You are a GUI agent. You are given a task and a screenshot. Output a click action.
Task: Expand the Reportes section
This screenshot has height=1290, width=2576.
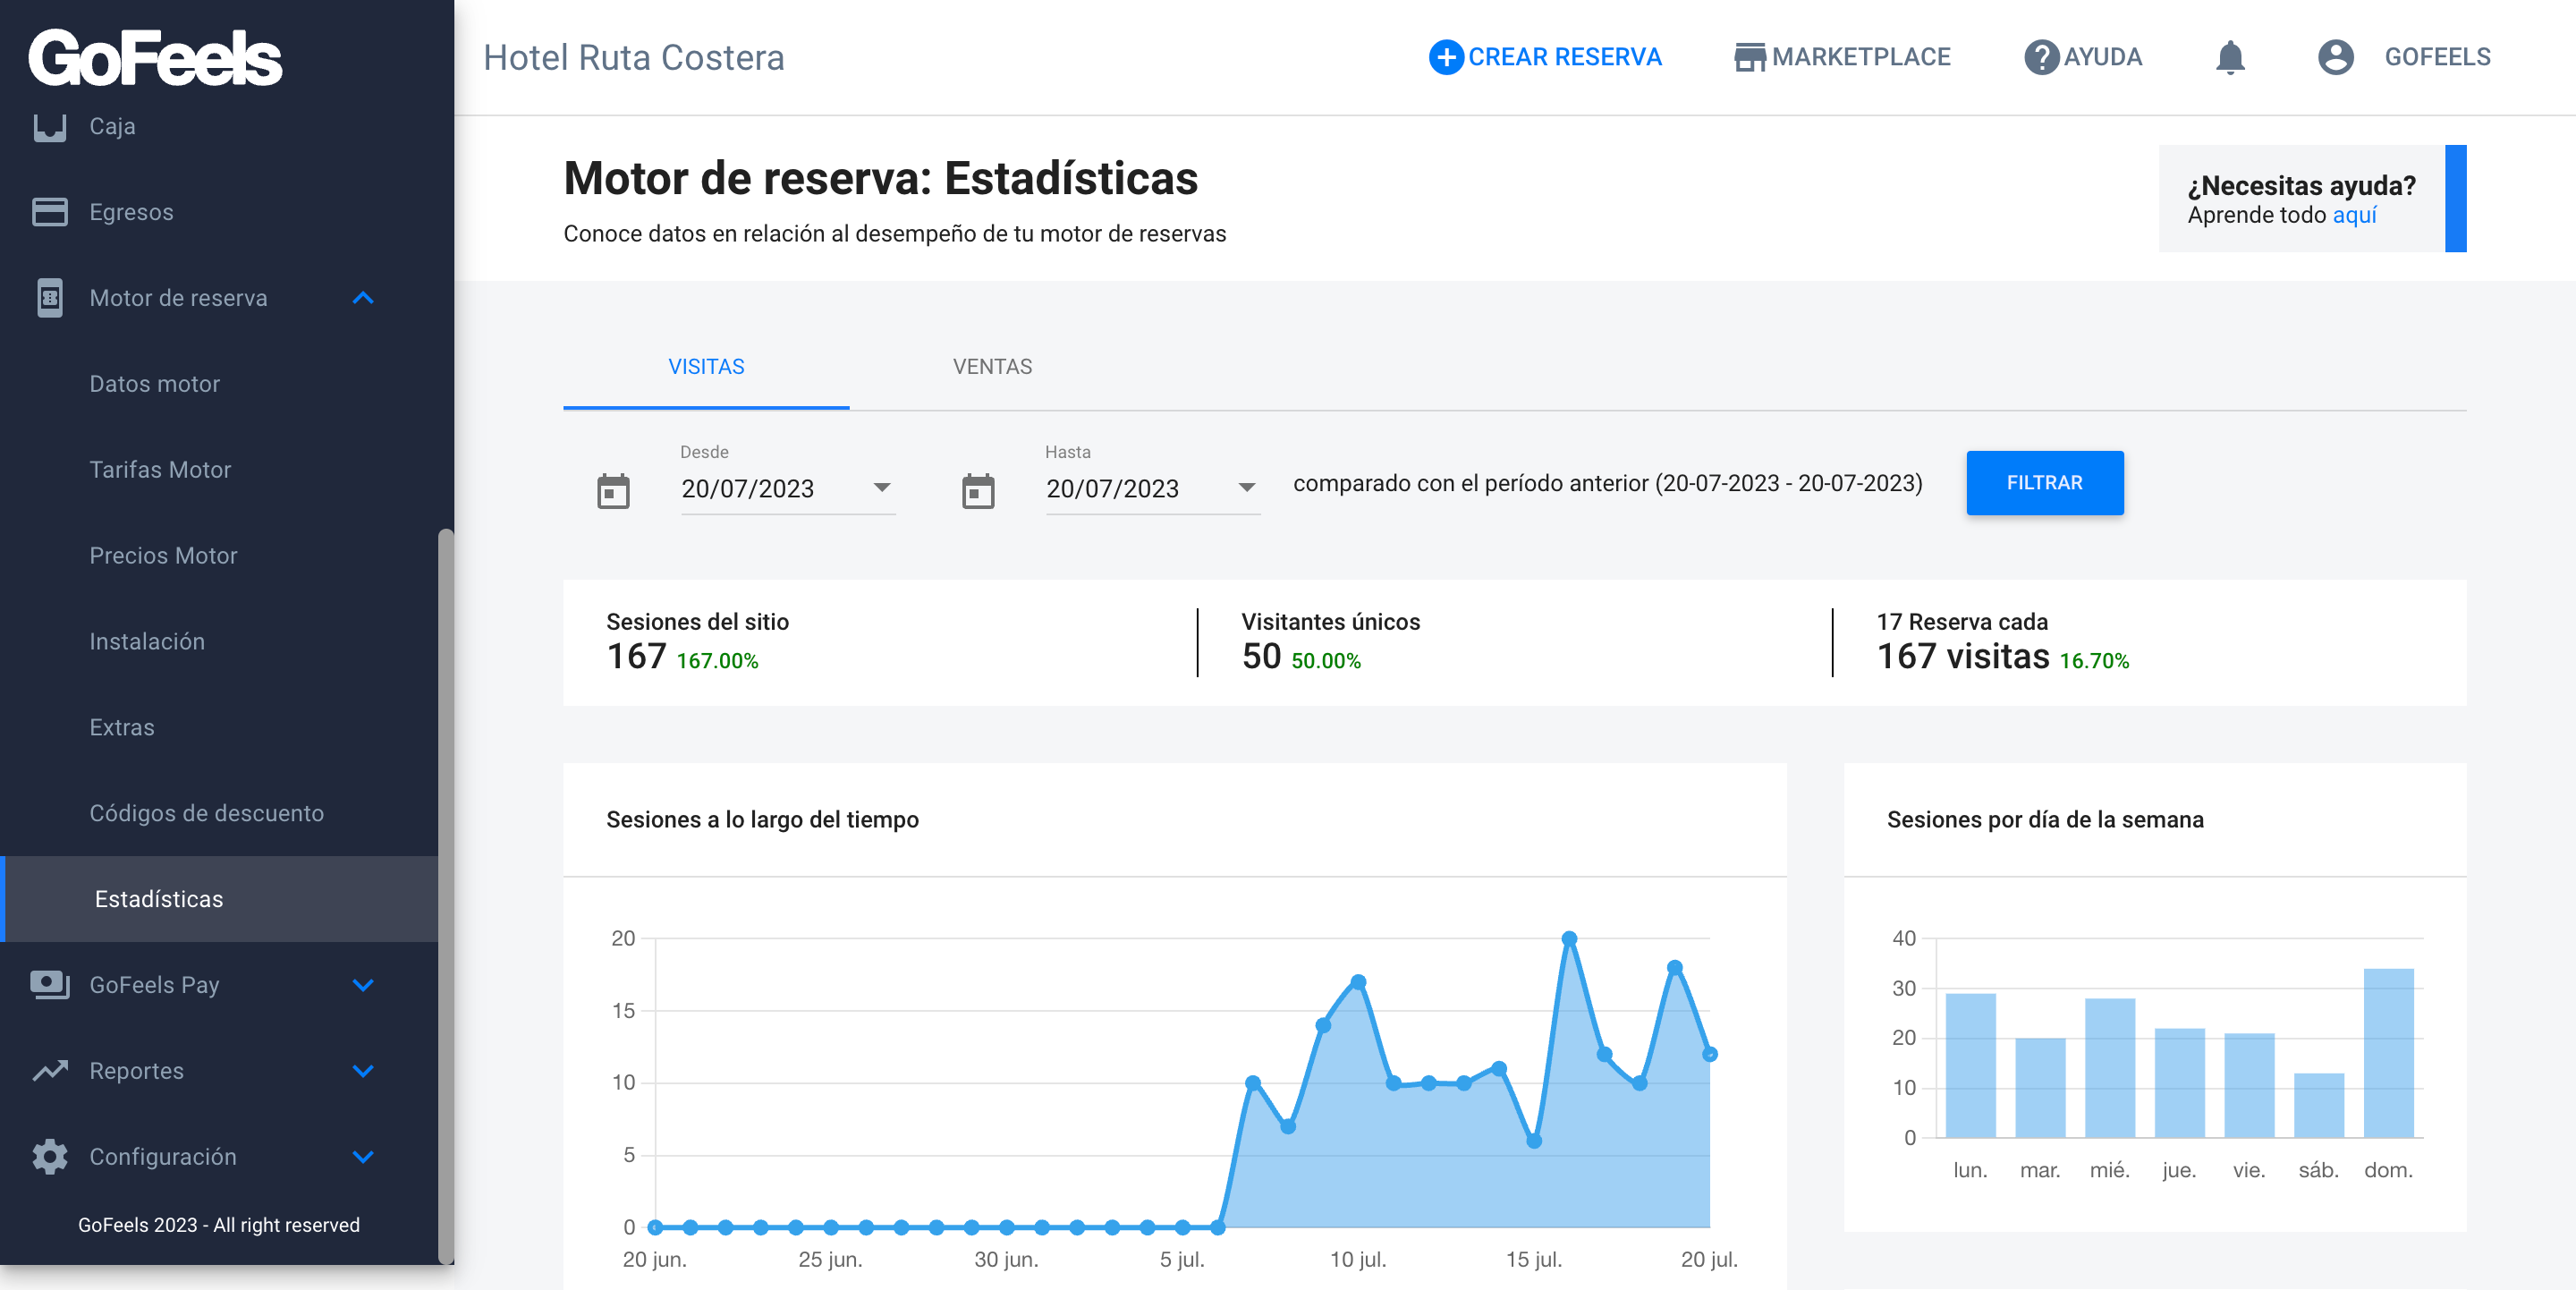pos(363,1071)
